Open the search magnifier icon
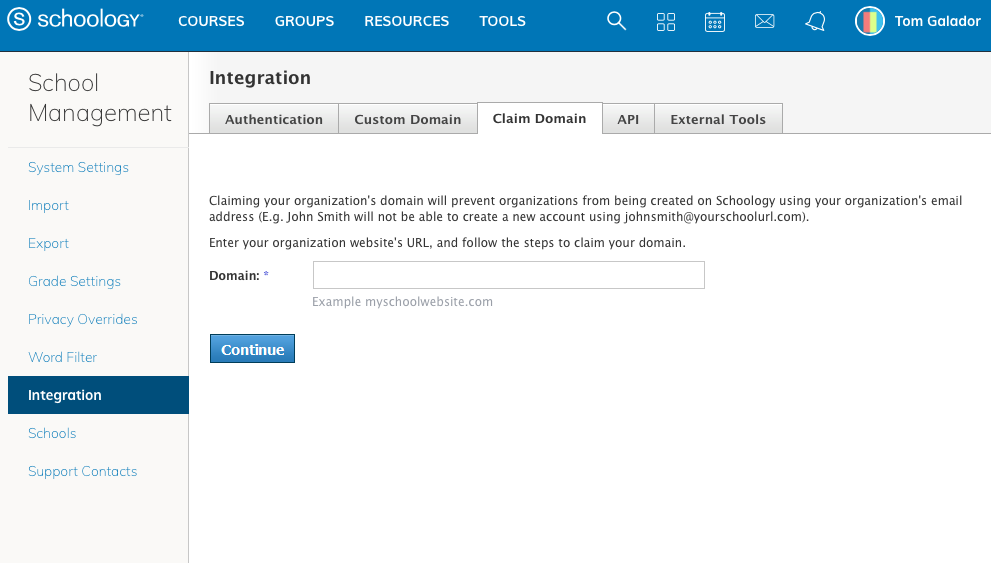 [x=616, y=21]
